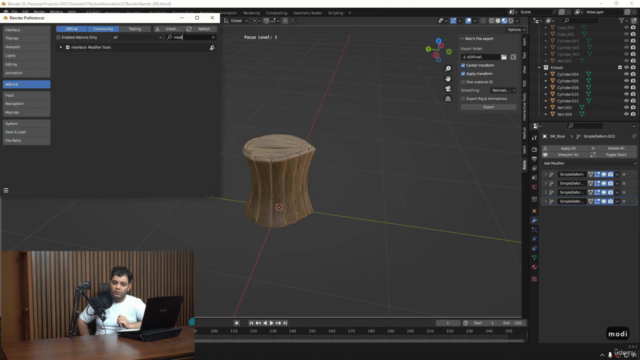The image size is (640, 360).
Task: Open the Keymap section in Preferences
Action: click(27, 112)
